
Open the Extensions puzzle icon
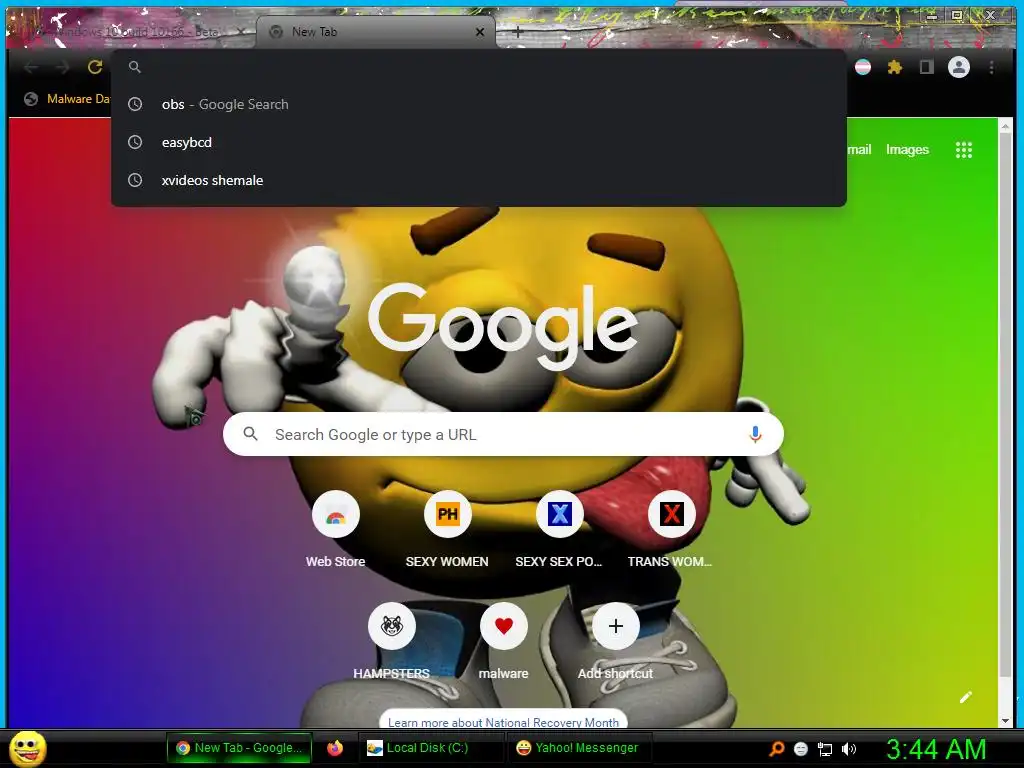coord(895,67)
